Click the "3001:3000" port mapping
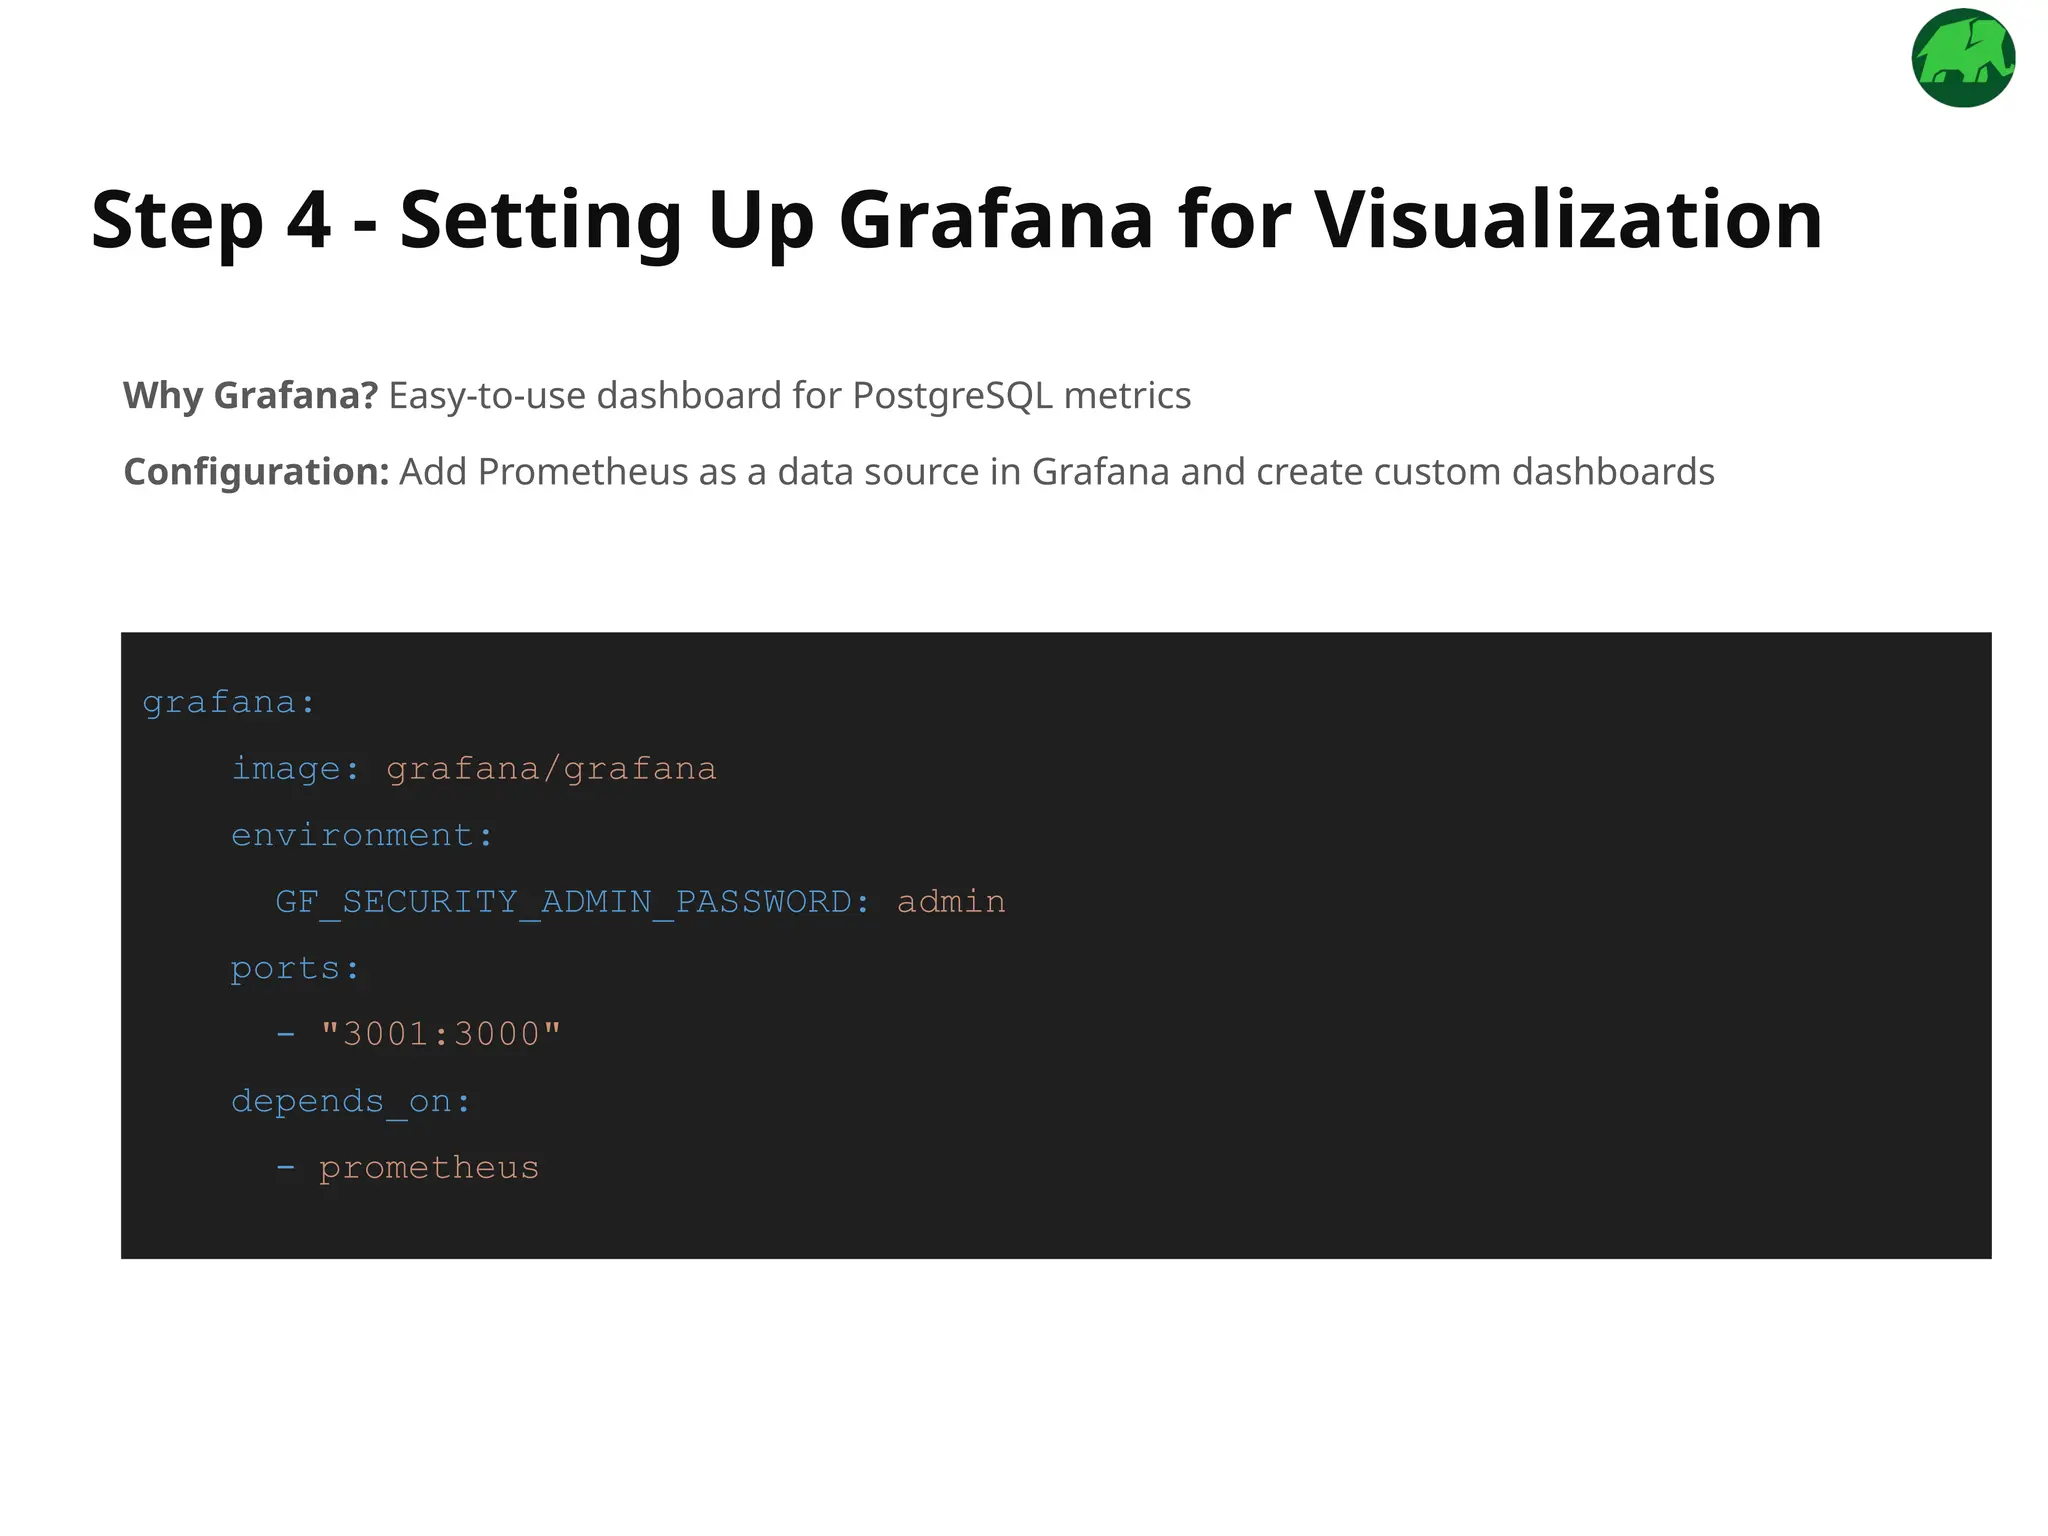The image size is (2048, 1536). [x=441, y=1034]
